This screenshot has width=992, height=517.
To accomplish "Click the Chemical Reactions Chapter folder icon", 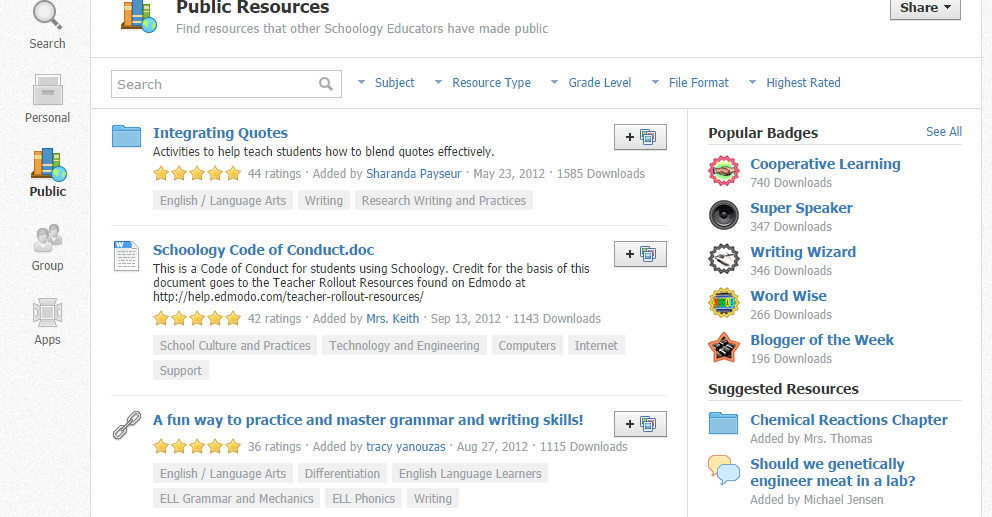I will tap(723, 423).
